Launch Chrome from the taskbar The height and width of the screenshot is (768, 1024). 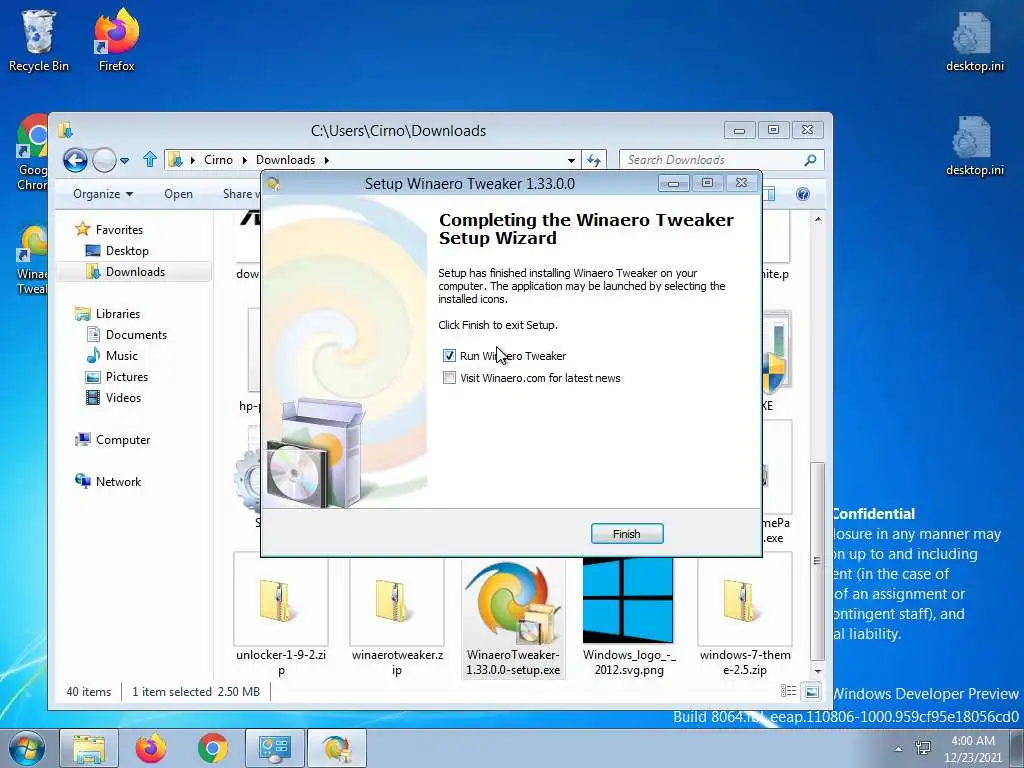(x=213, y=748)
